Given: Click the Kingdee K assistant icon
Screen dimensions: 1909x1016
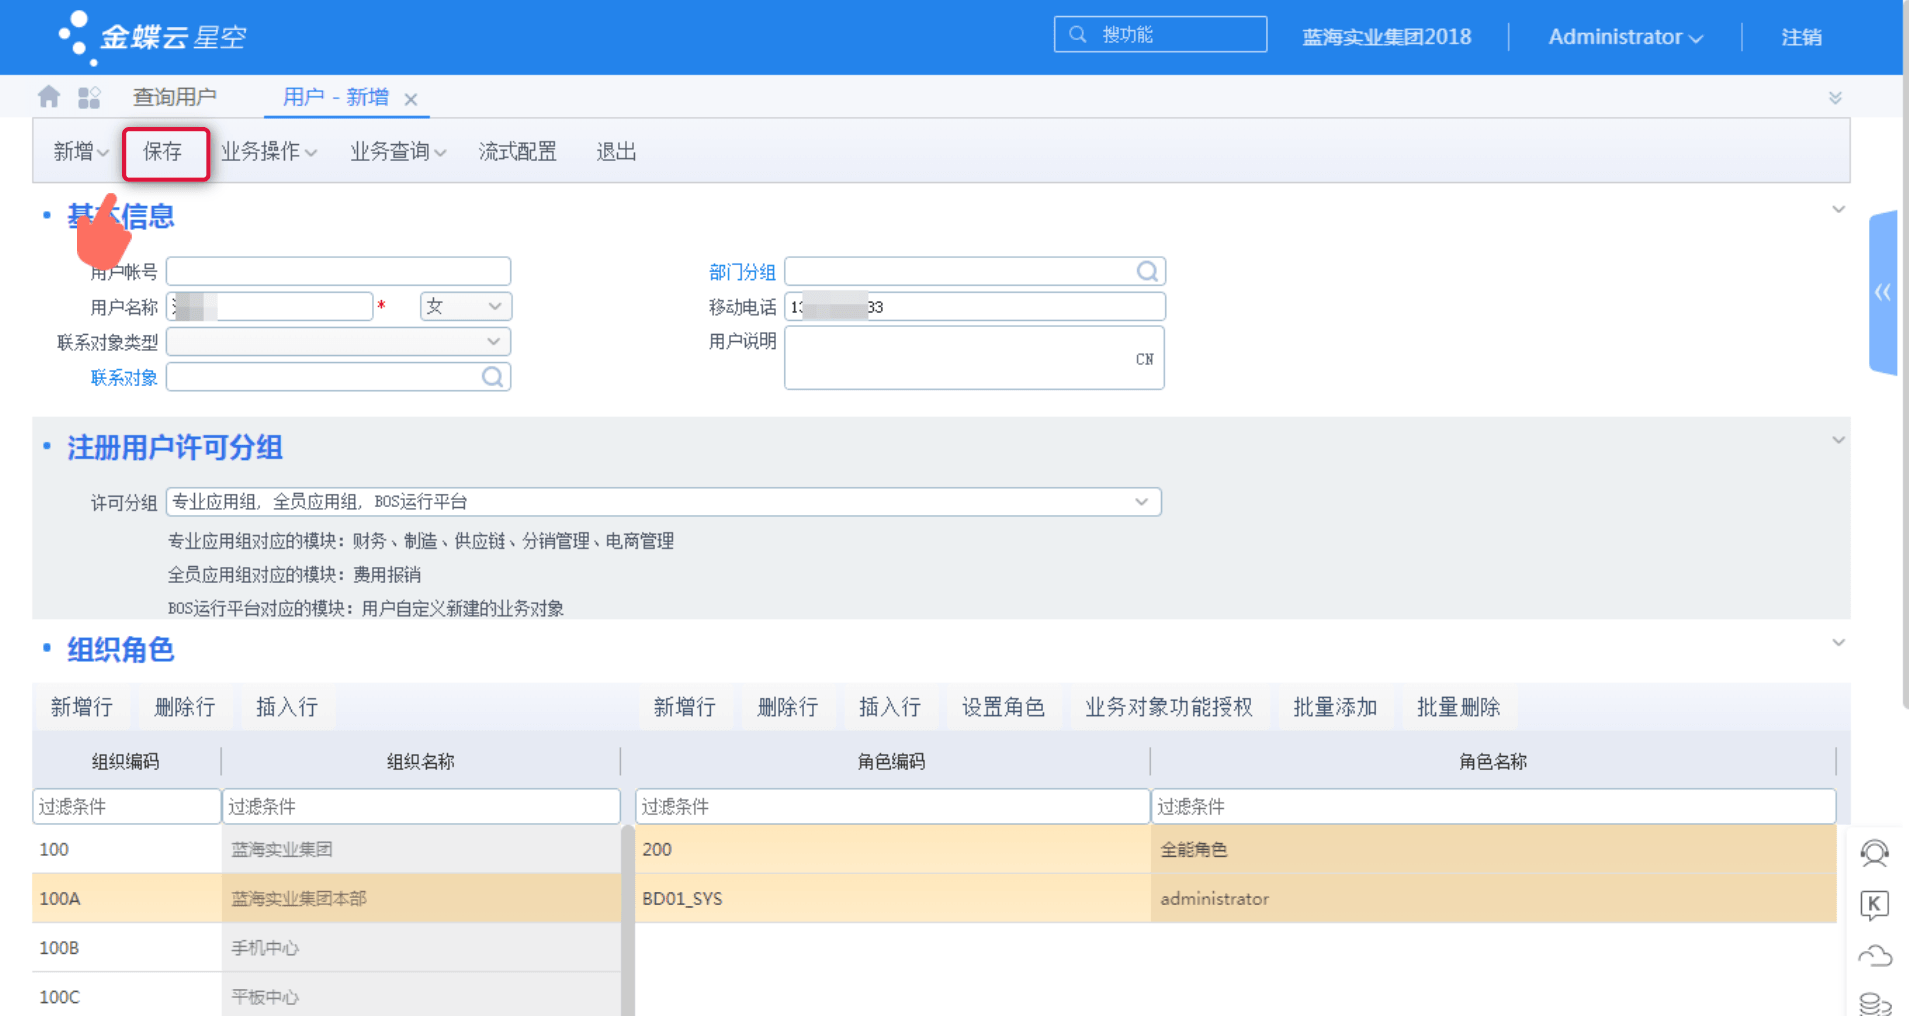Looking at the screenshot, I should click(1876, 906).
